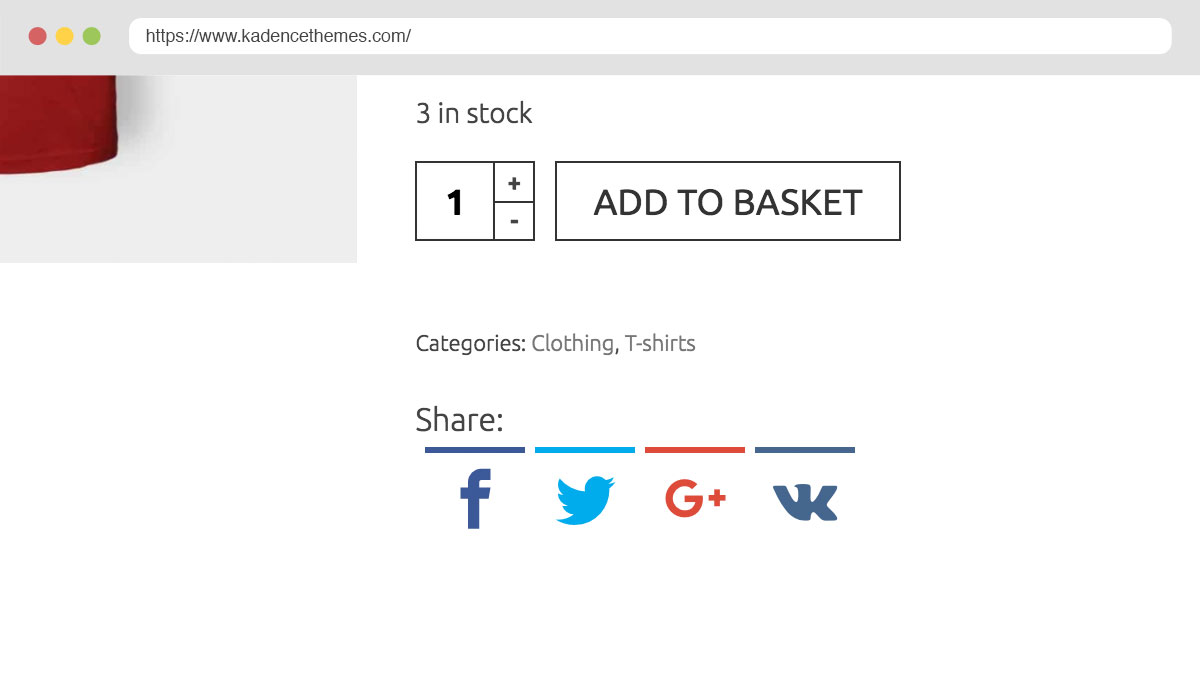Image resolution: width=1200 pixels, height=676 pixels.
Task: Share the product on Facebook
Action: pyautogui.click(x=475, y=499)
